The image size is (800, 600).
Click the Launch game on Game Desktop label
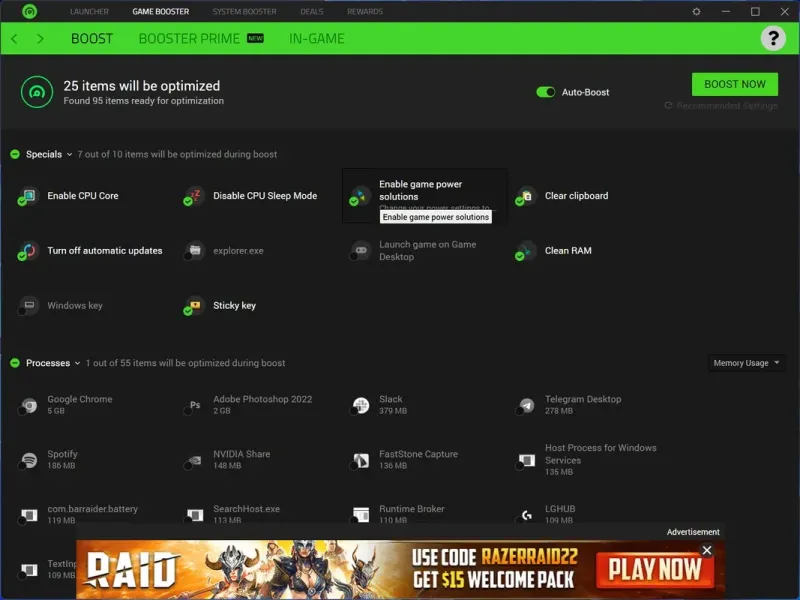(x=428, y=251)
